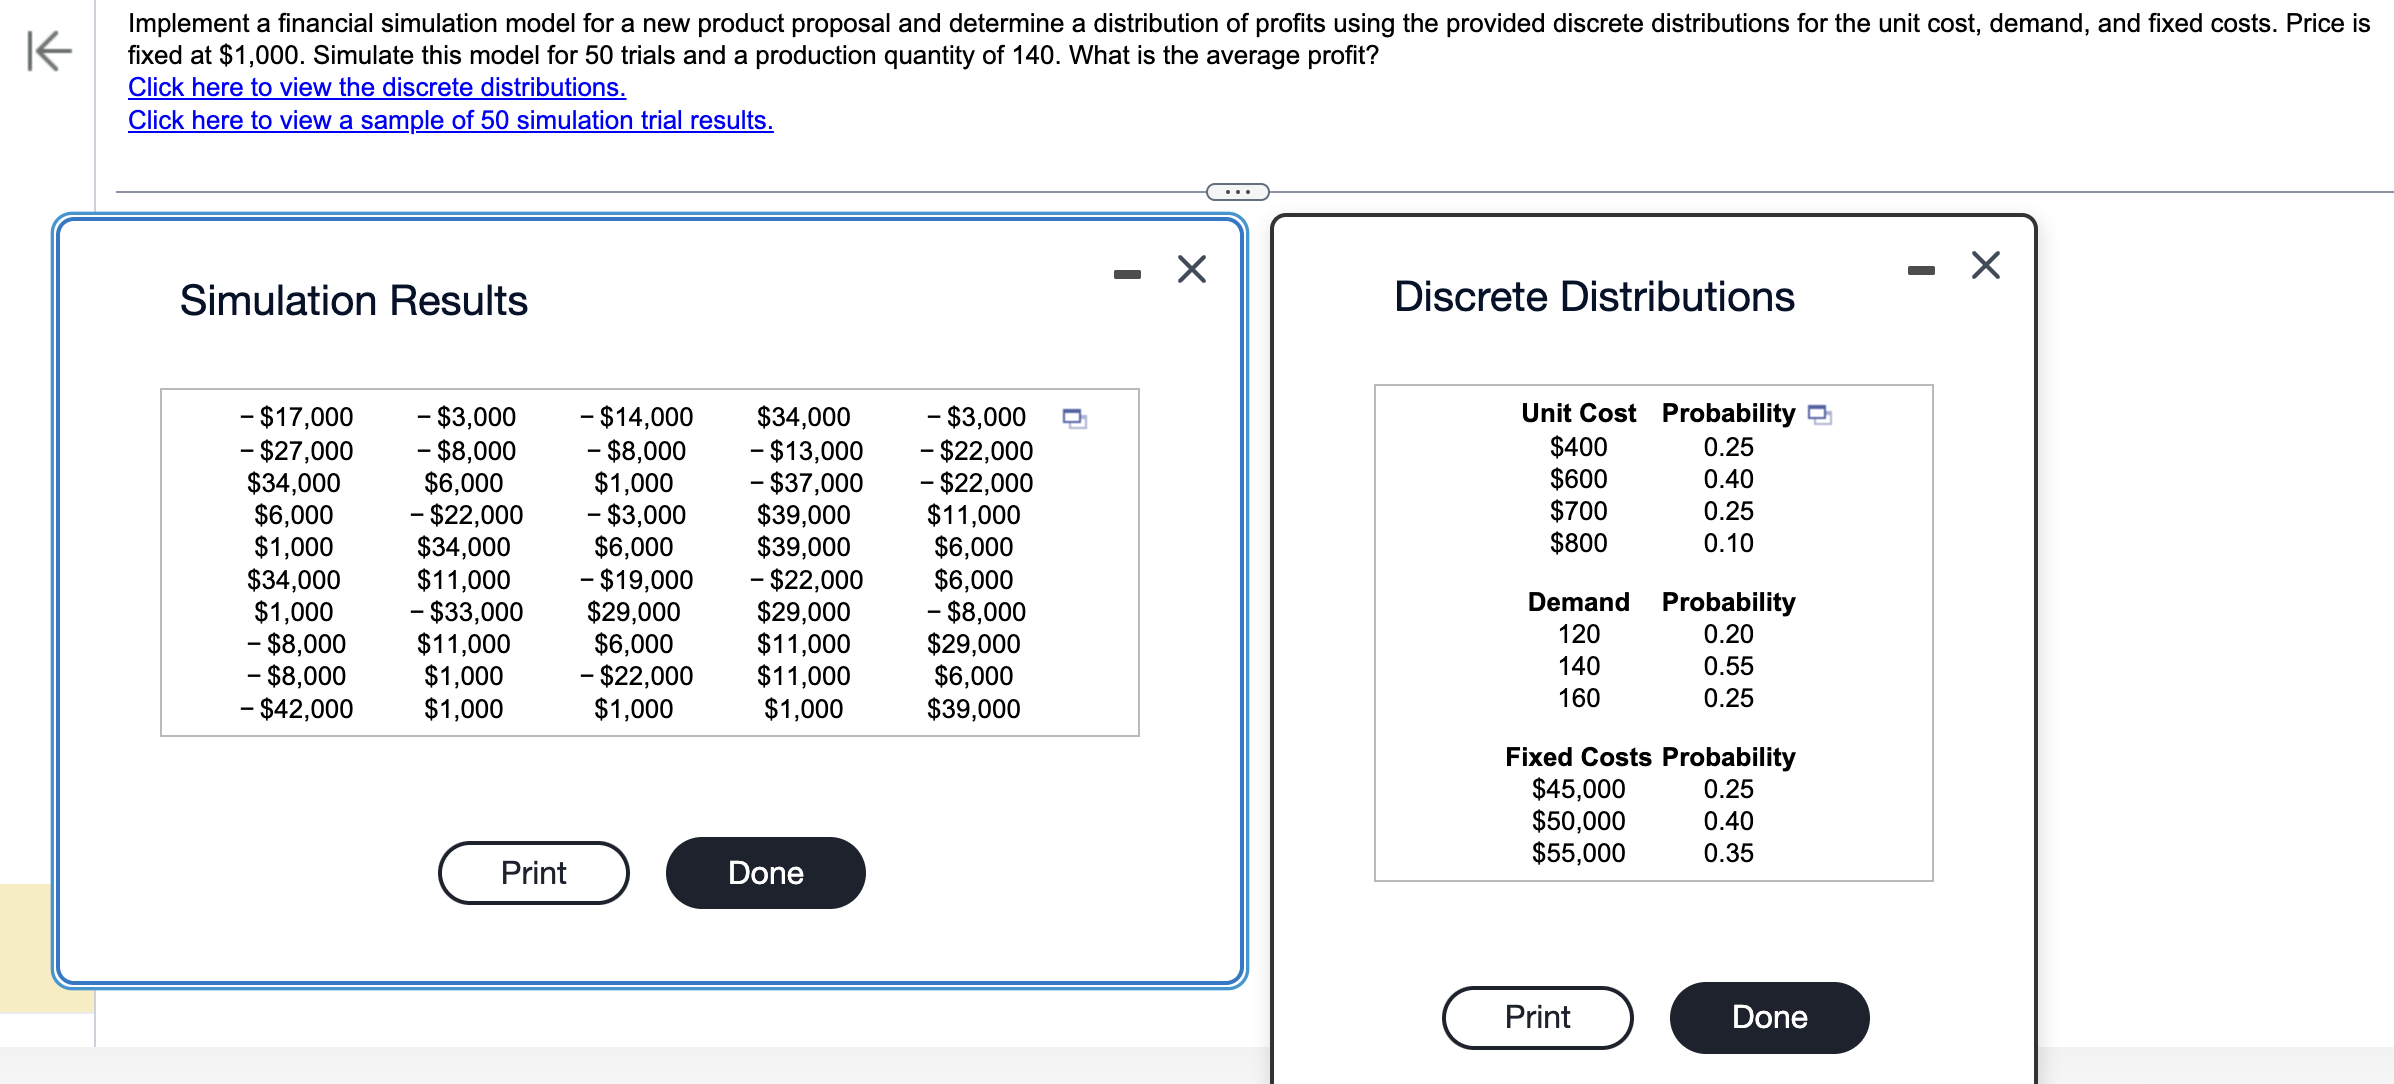This screenshot has width=2394, height=1084.
Task: Click the Unit Cost column header
Action: click(1577, 413)
